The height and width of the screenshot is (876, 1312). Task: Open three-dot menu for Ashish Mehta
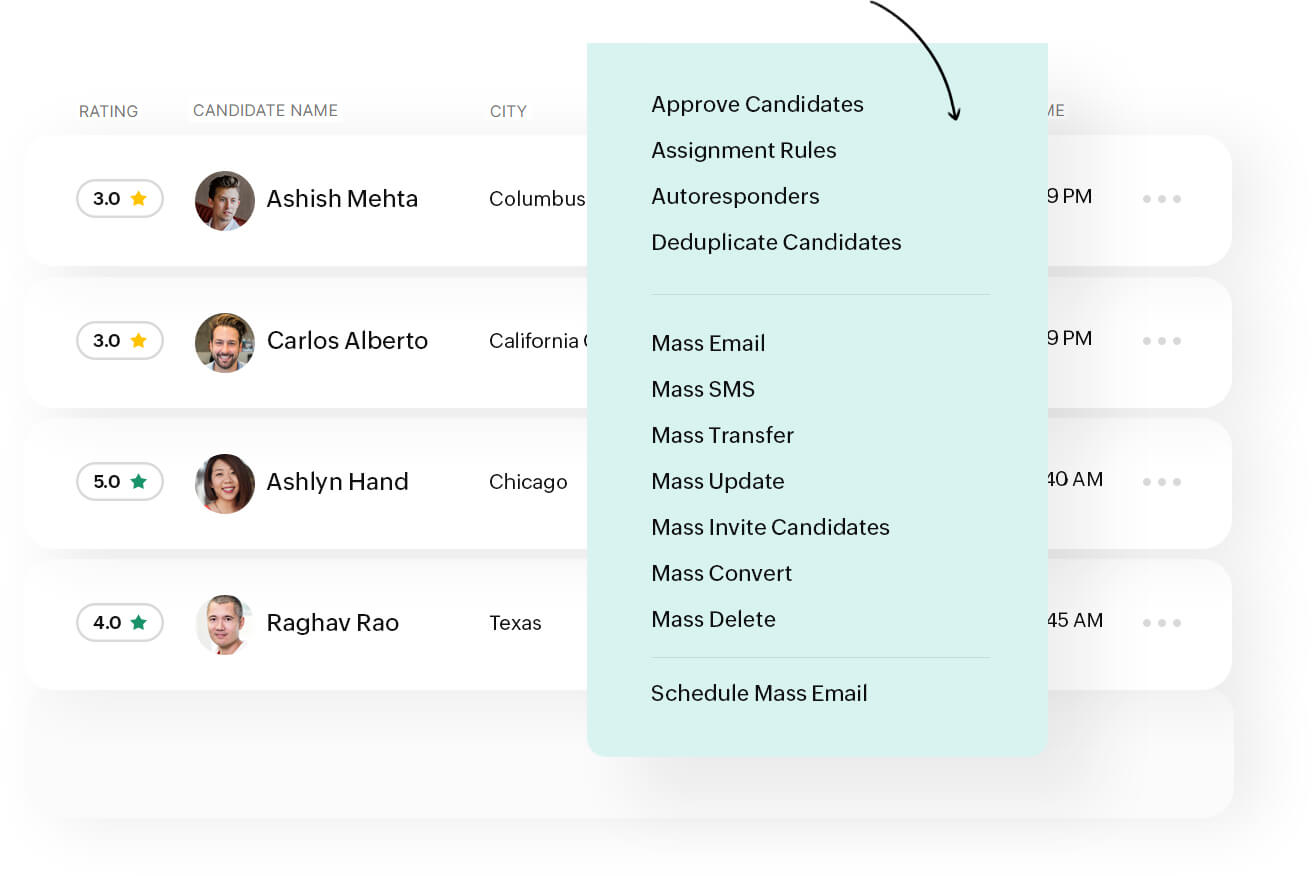click(1162, 199)
